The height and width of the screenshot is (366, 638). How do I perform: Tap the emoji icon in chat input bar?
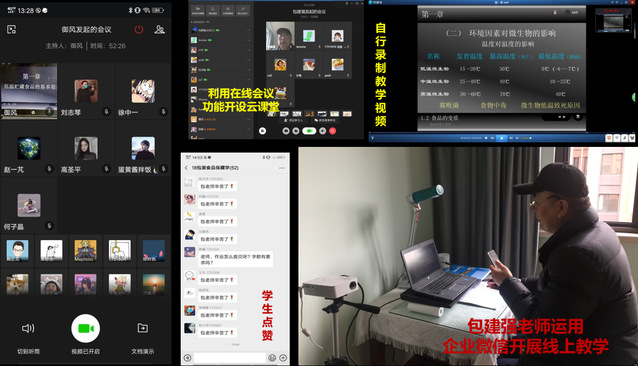[272, 357]
